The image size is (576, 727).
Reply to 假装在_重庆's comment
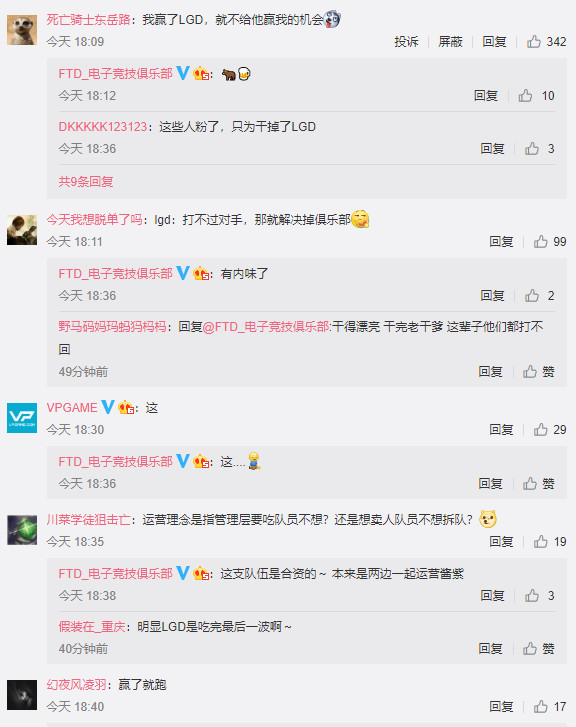coord(490,649)
